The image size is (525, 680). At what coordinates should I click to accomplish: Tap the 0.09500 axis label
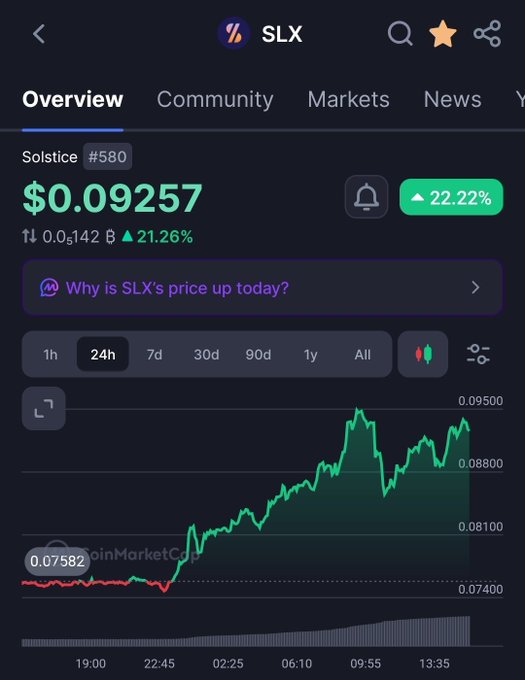481,401
